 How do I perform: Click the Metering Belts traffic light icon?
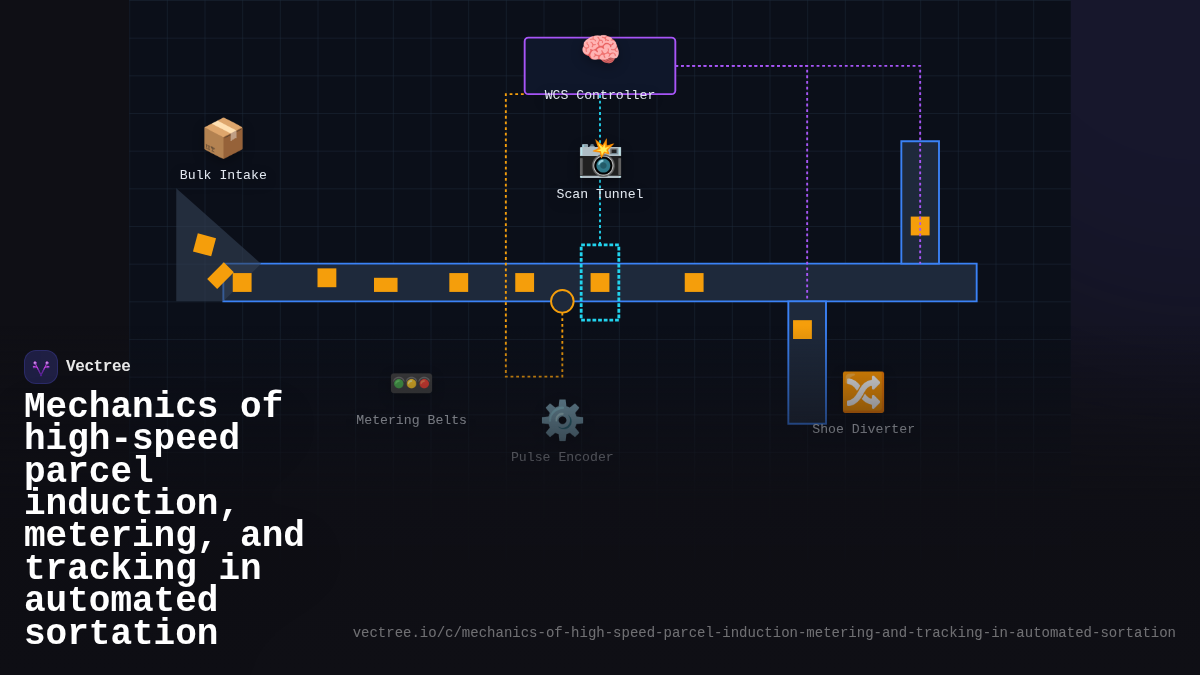(411, 382)
